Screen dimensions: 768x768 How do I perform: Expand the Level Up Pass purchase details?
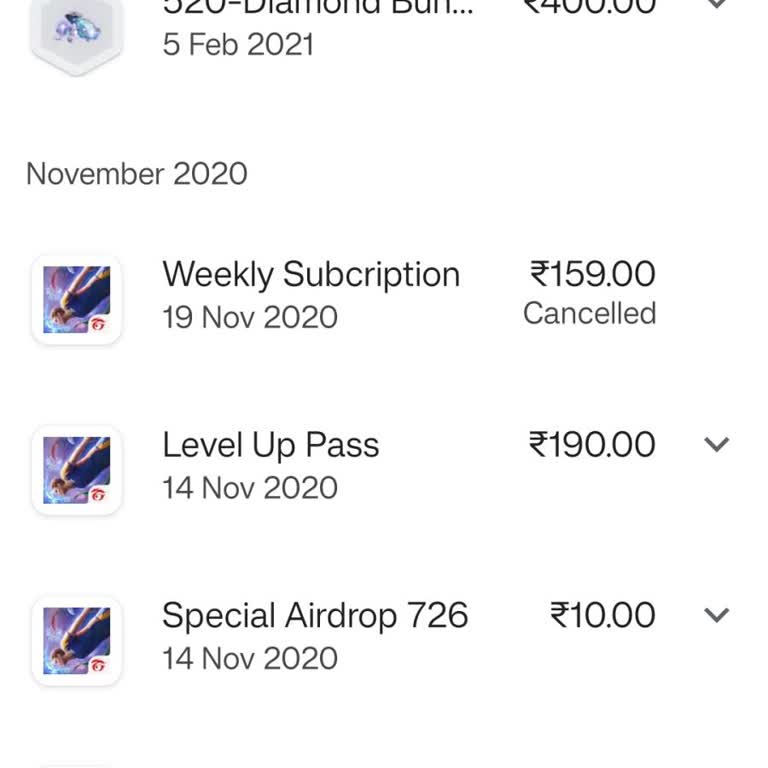pos(717,444)
